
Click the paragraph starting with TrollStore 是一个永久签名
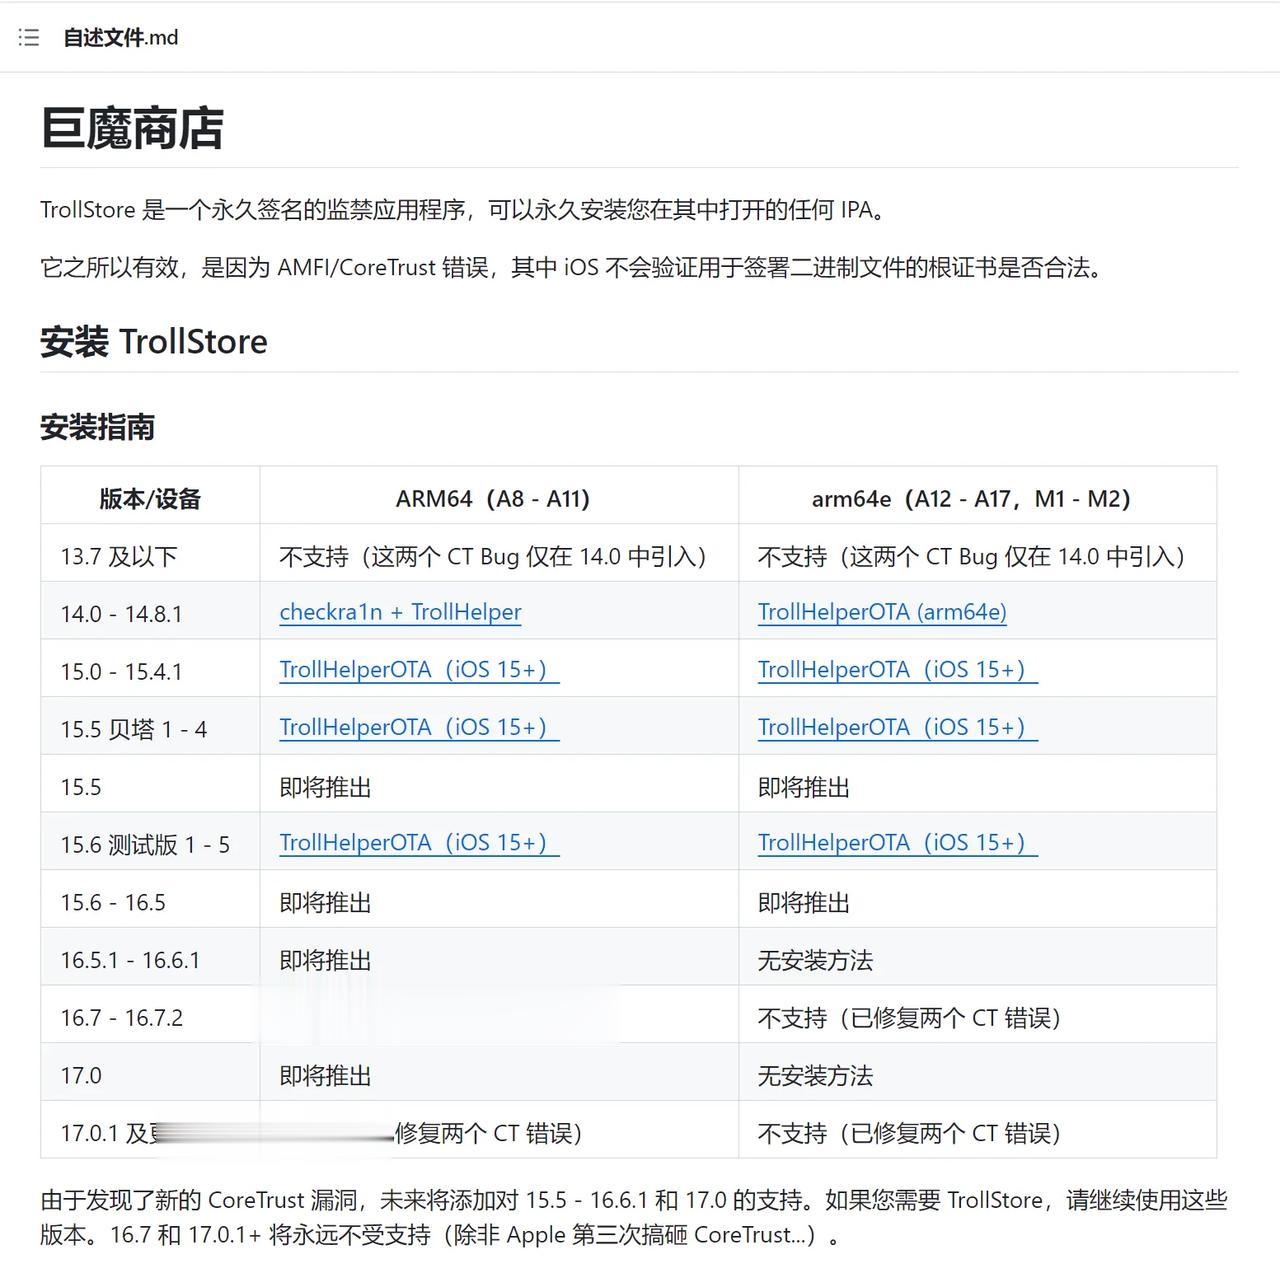click(463, 210)
